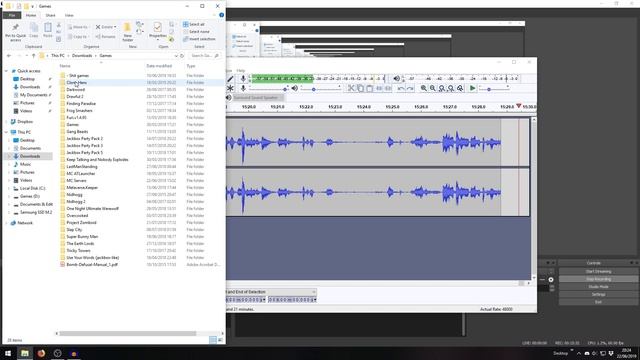Click the Silence audio icon in Audacity
Screen dimensions: 640x360
click(x=388, y=88)
